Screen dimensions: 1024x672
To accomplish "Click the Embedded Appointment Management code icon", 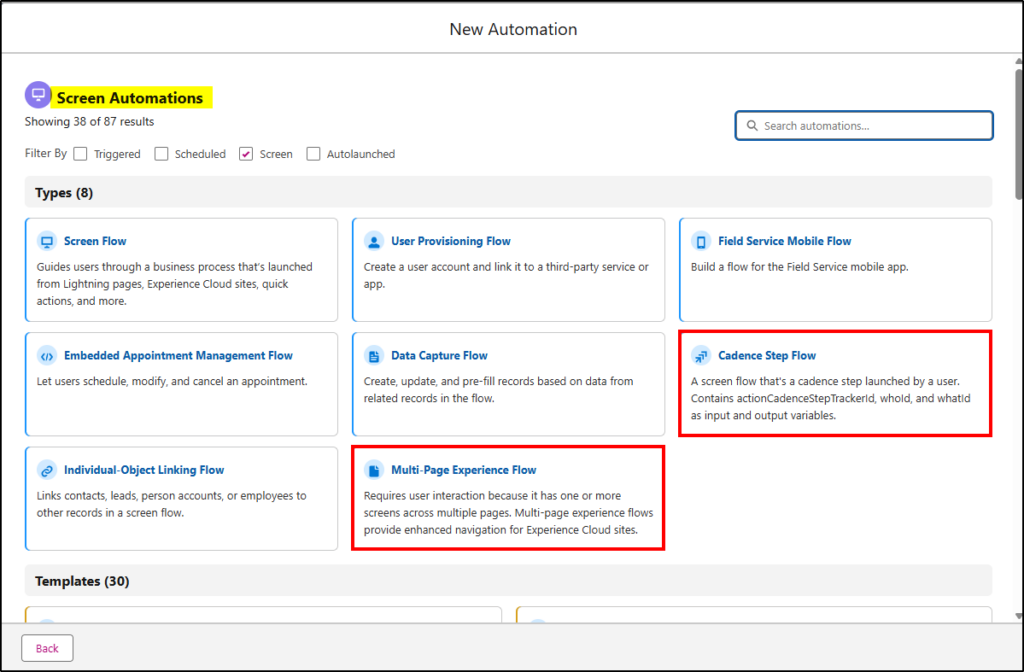I will point(46,356).
